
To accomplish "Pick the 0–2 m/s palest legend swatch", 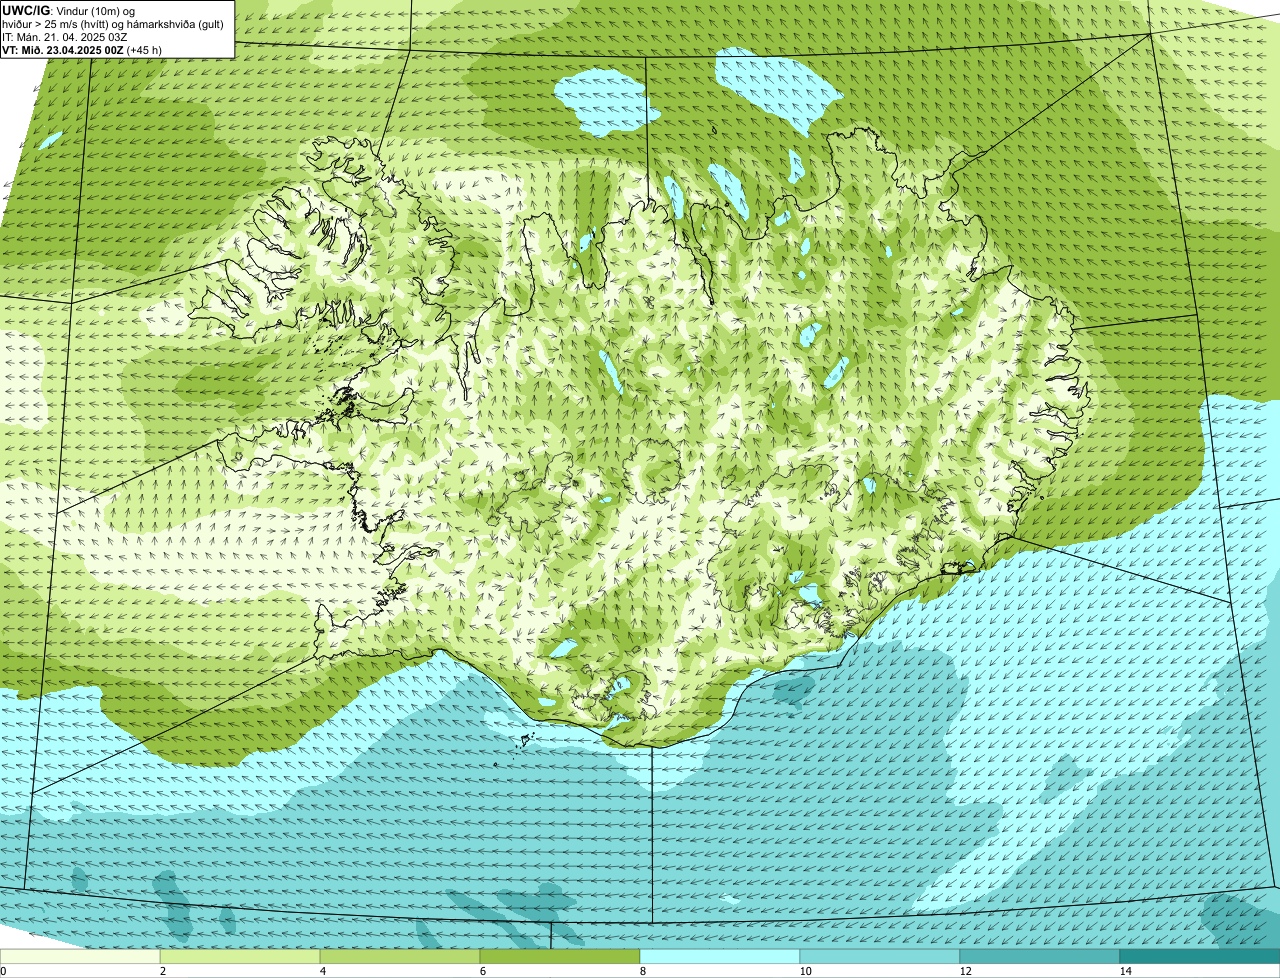I will (80, 957).
